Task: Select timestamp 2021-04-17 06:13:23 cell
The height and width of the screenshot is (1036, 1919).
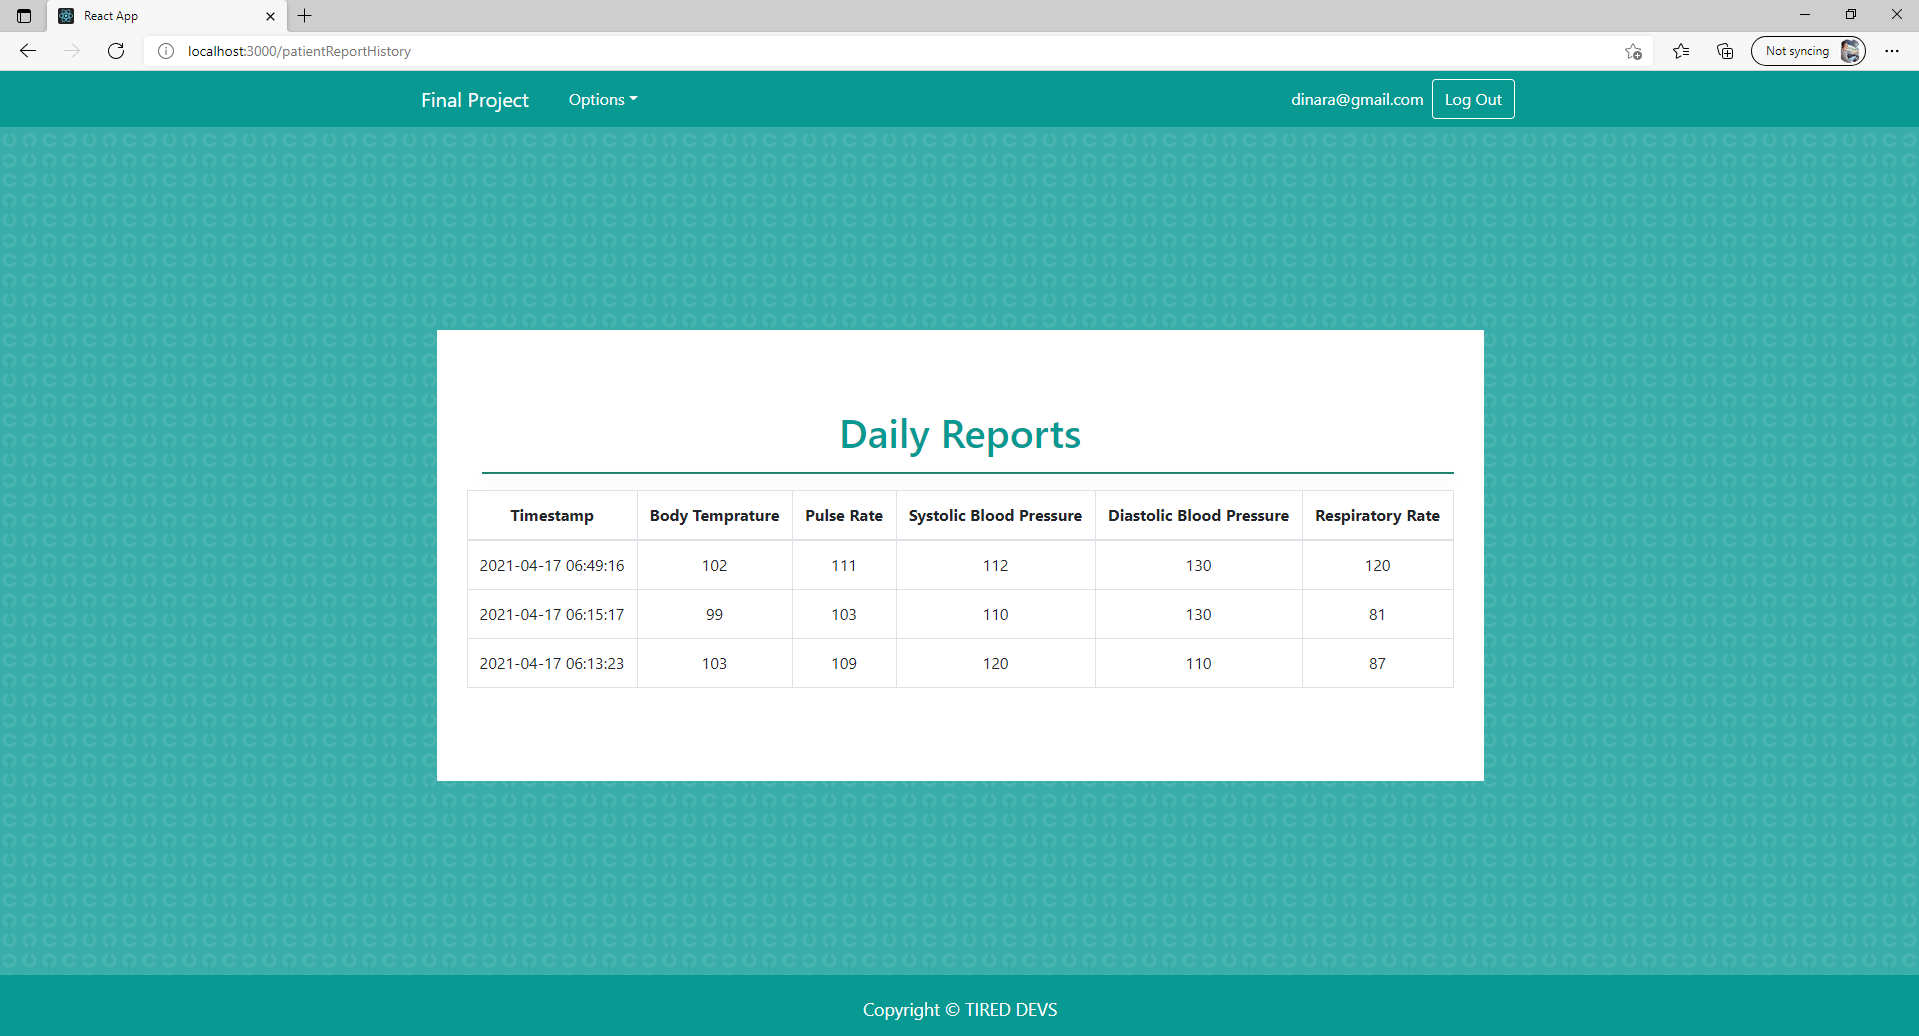Action: coord(552,664)
